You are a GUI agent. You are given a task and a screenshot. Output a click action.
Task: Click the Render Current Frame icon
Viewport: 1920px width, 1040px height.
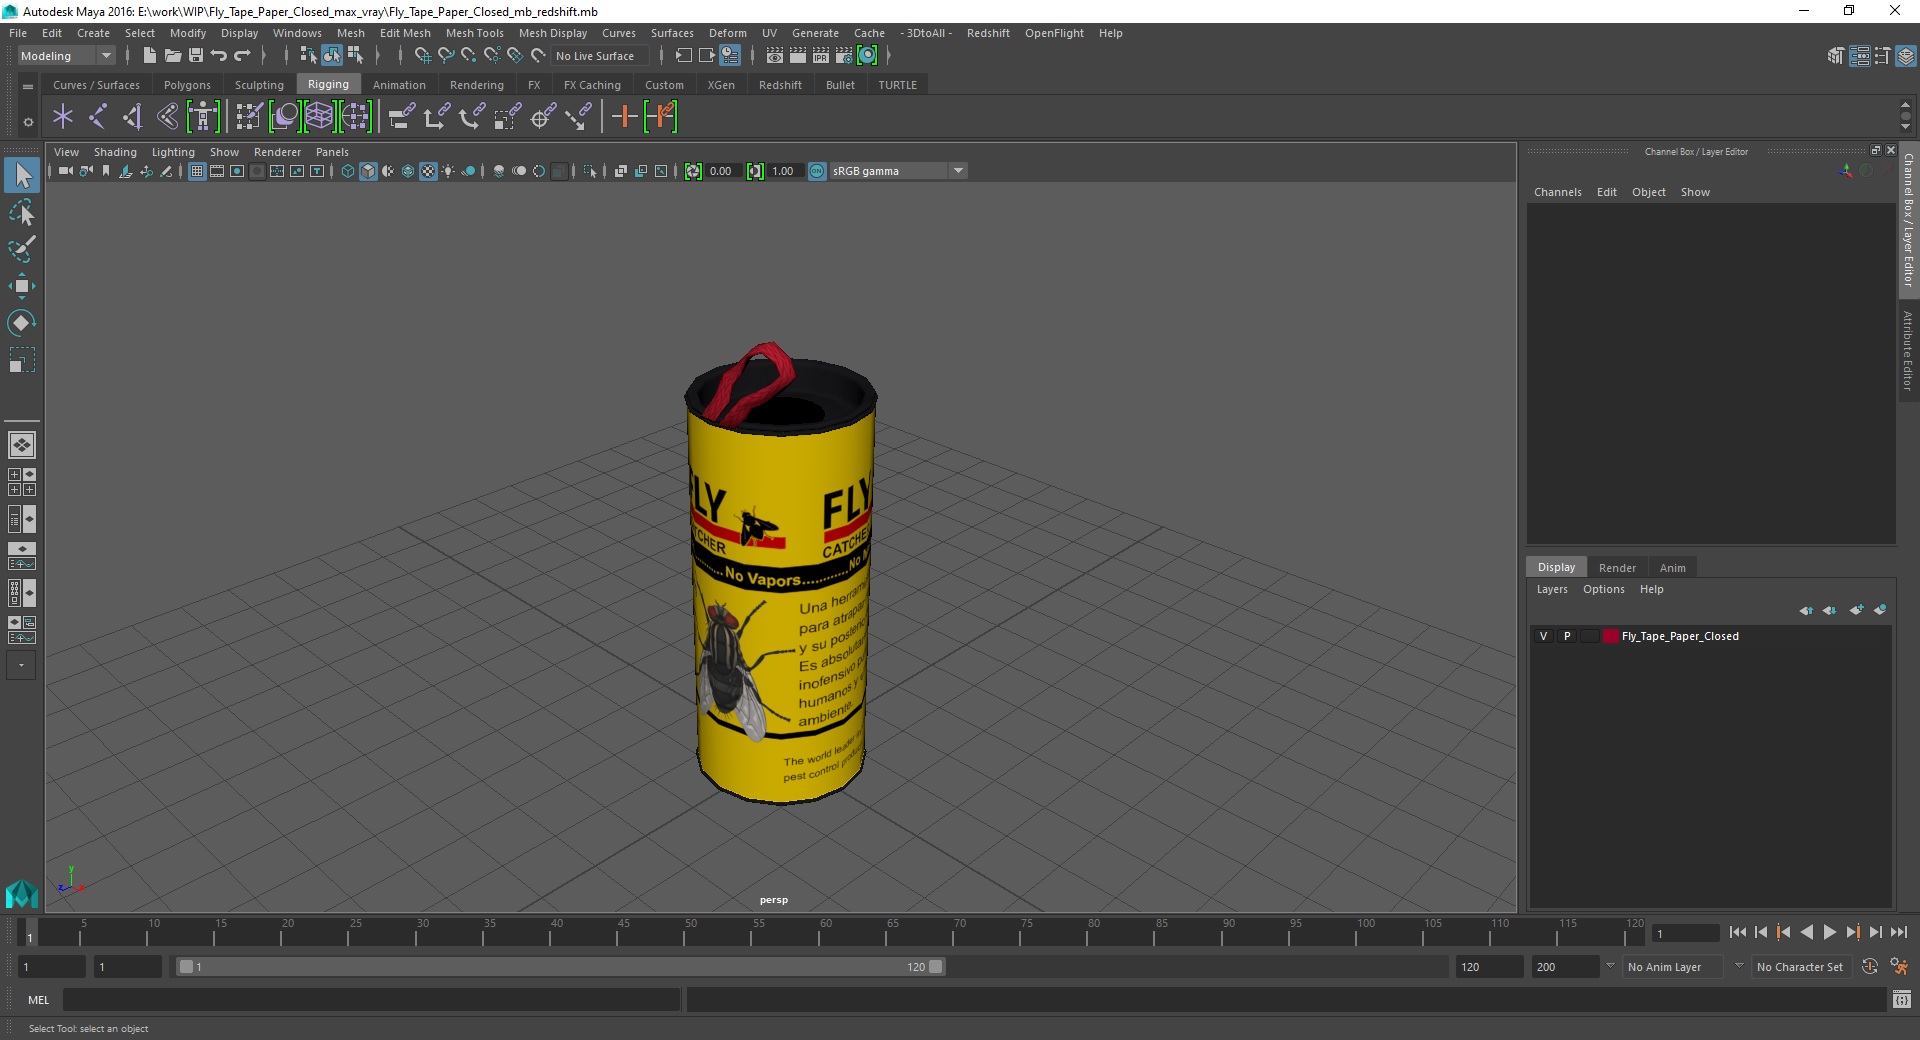(x=798, y=56)
